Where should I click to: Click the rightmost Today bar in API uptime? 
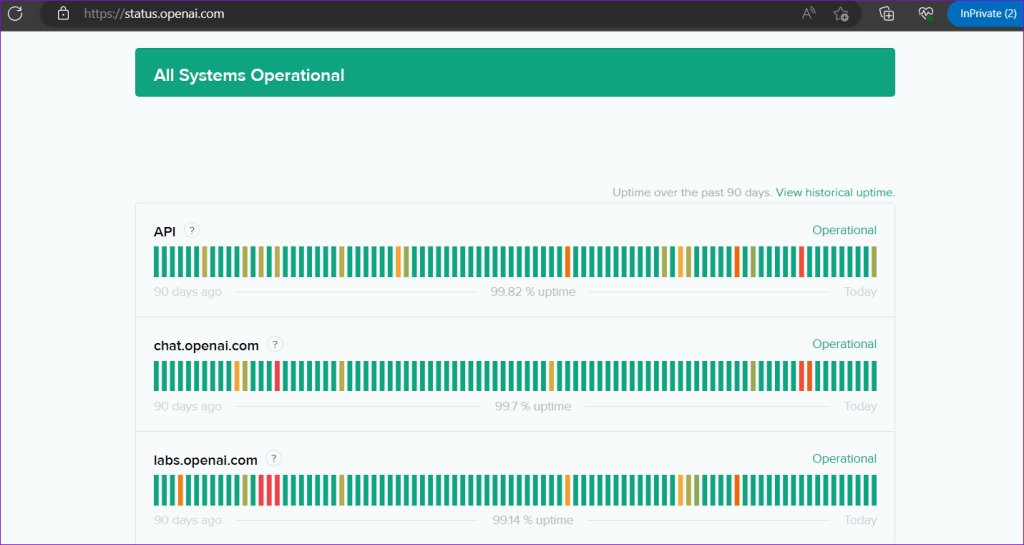pyautogui.click(x=874, y=262)
